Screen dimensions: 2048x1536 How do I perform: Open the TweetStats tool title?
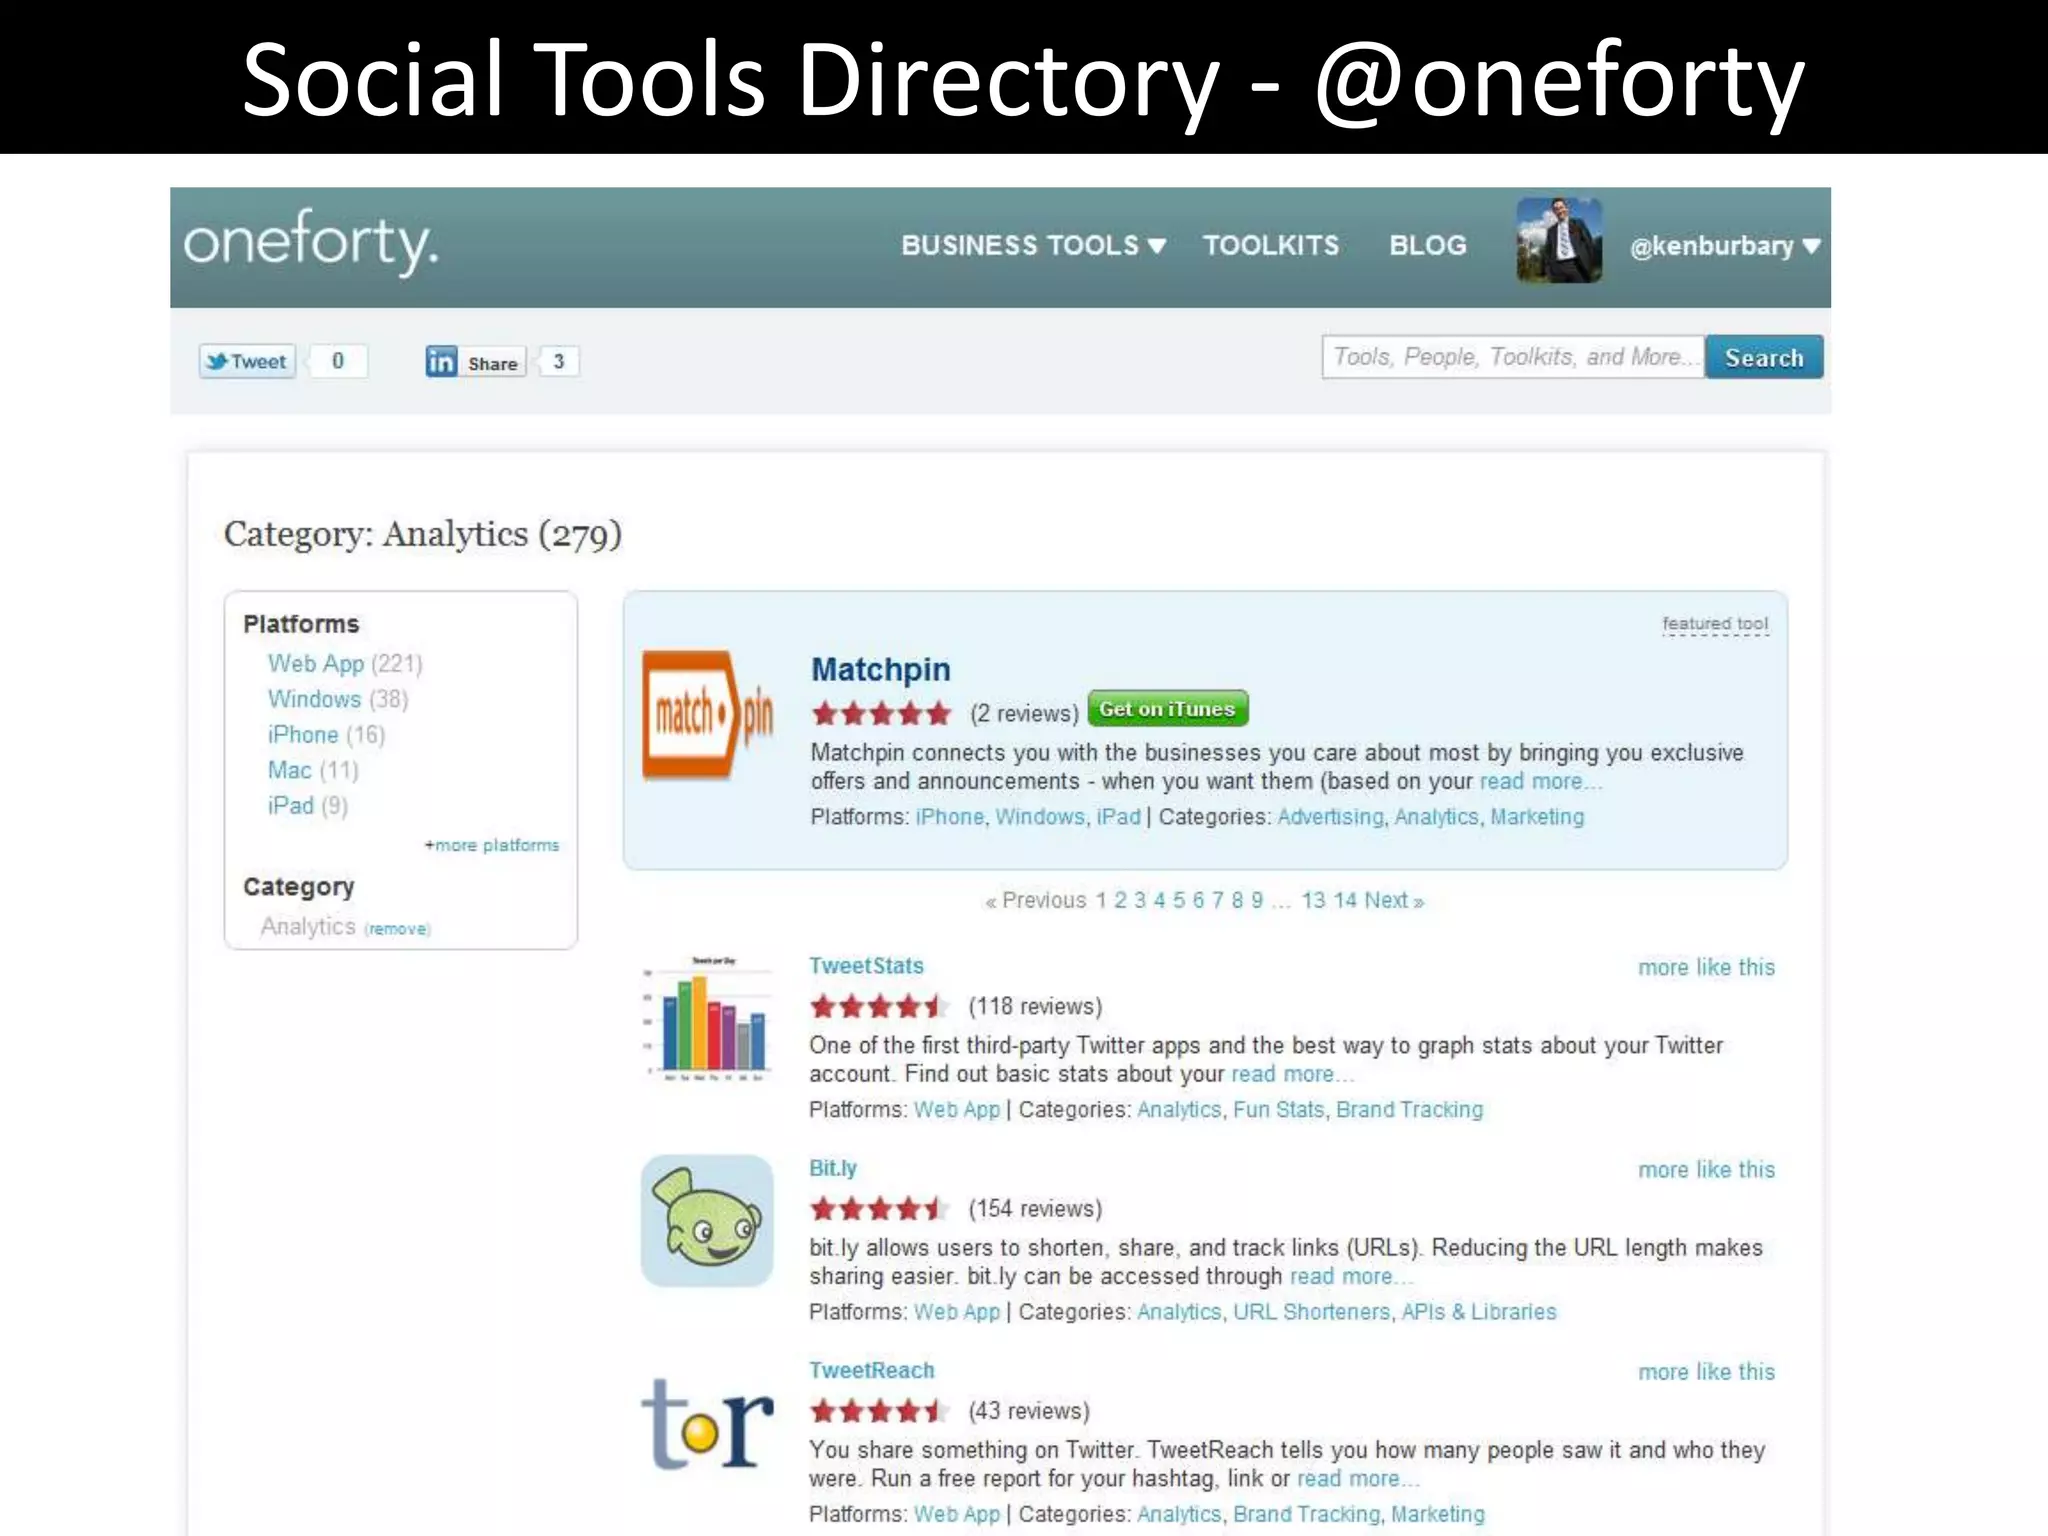866,966
